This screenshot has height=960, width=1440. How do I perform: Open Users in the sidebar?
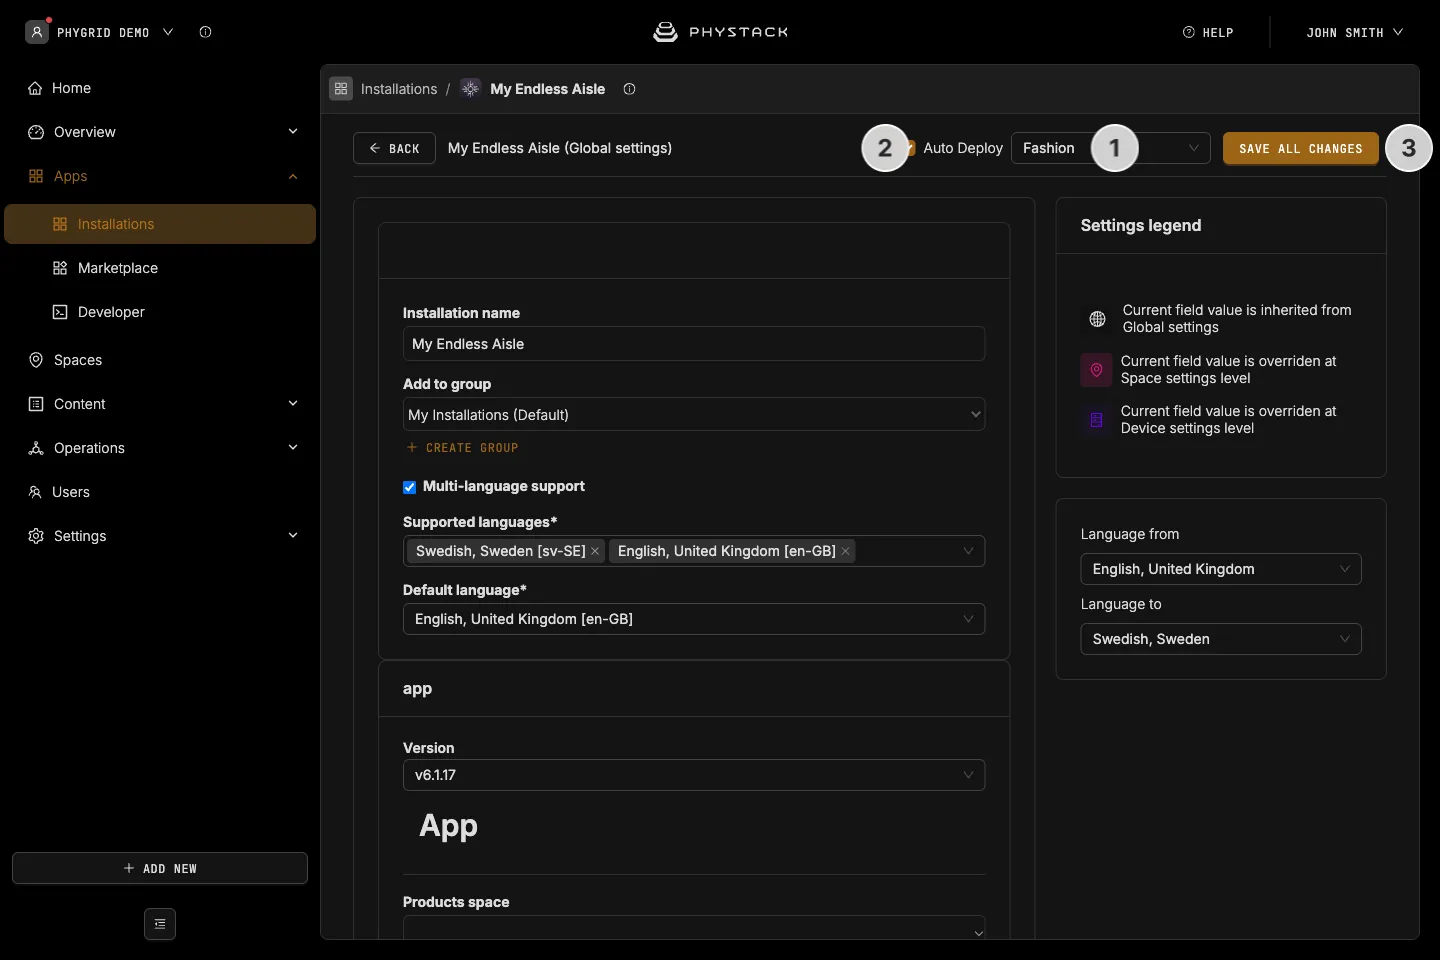click(x=160, y=492)
